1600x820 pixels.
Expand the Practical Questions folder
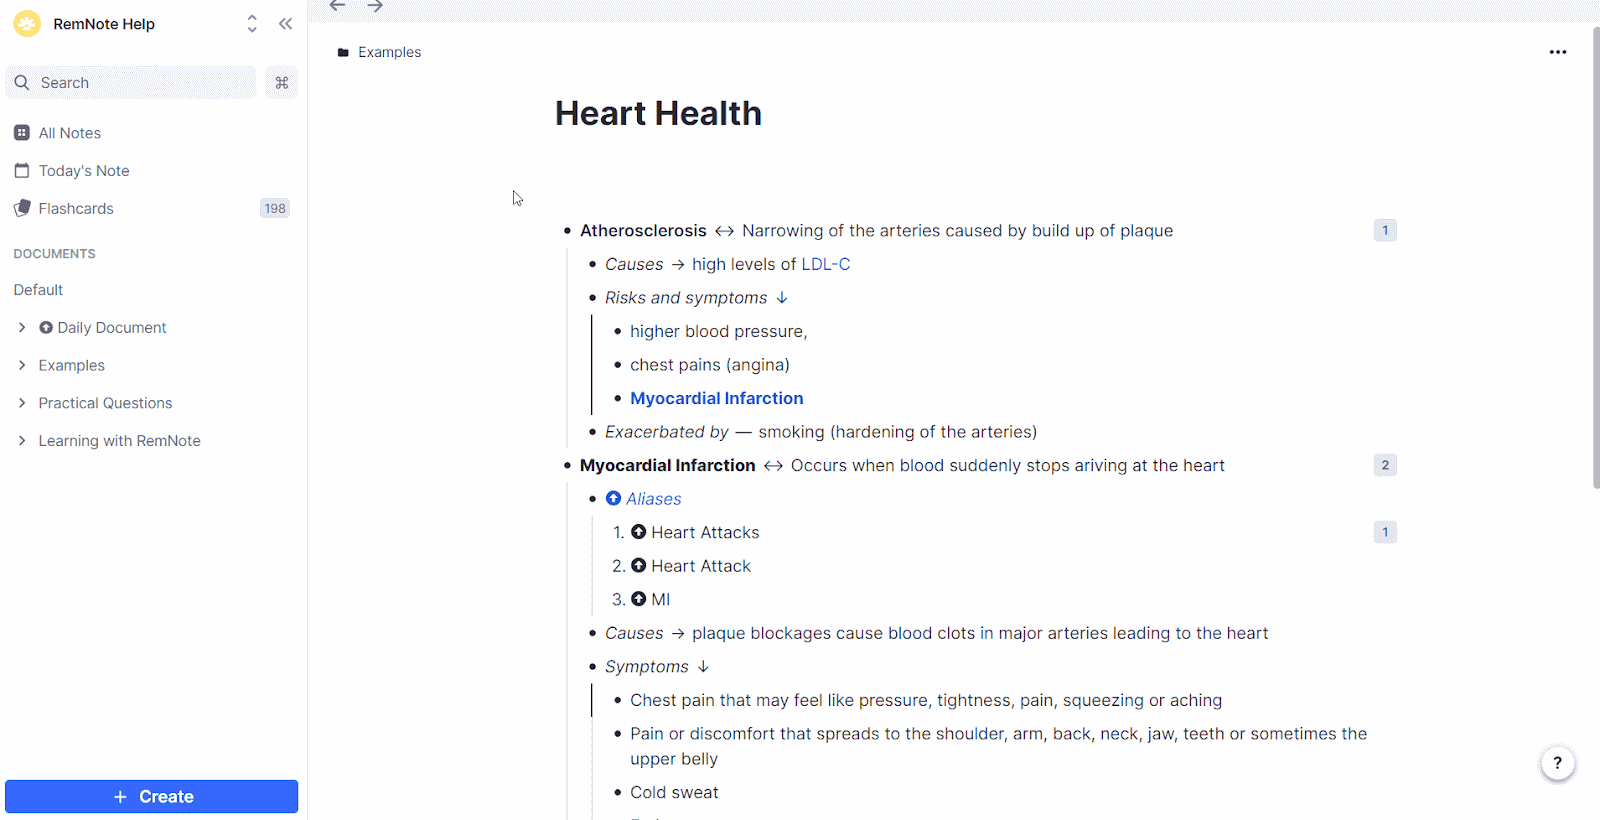22,403
